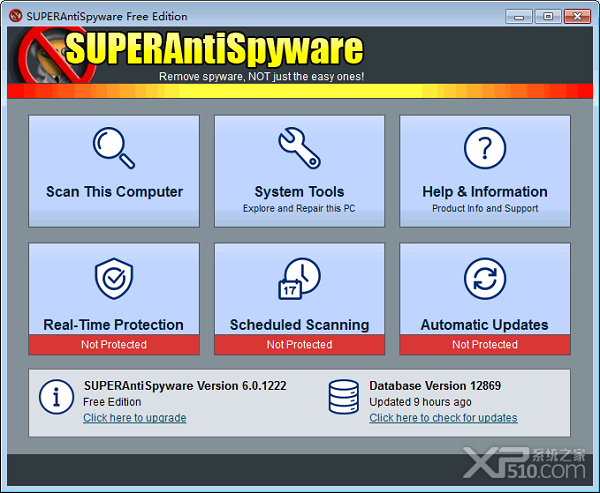Click the SUPERAntiSpyware title bar app icon
The height and width of the screenshot is (493, 600).
pos(16,16)
